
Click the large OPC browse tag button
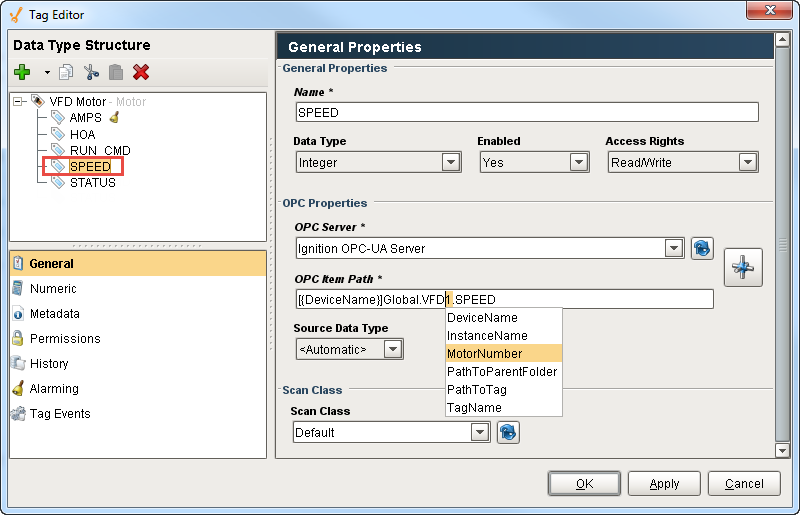click(743, 267)
